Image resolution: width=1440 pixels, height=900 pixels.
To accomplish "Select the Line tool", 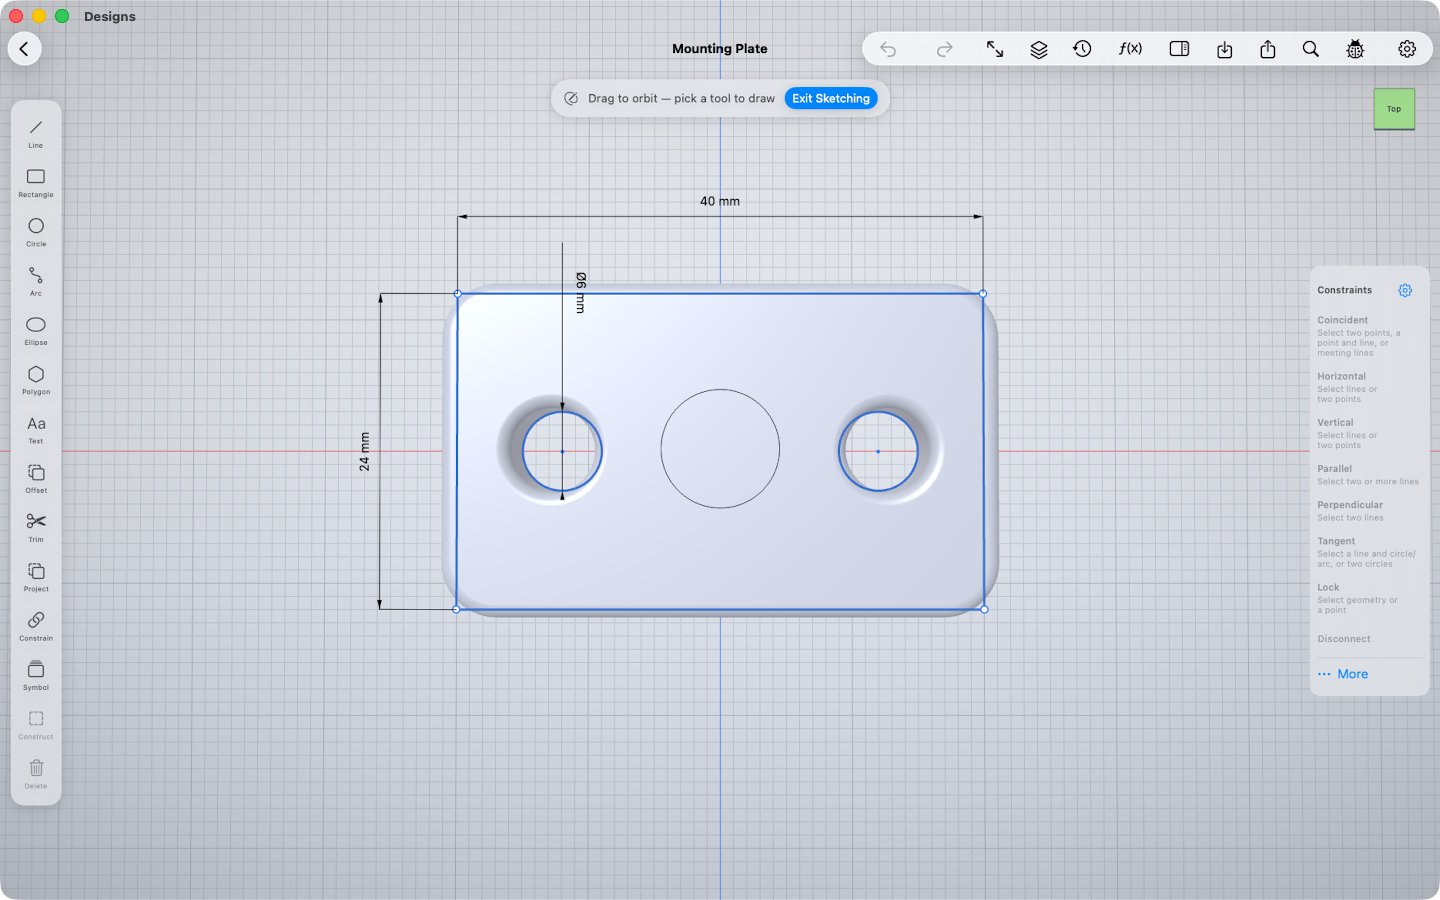I will (x=36, y=133).
